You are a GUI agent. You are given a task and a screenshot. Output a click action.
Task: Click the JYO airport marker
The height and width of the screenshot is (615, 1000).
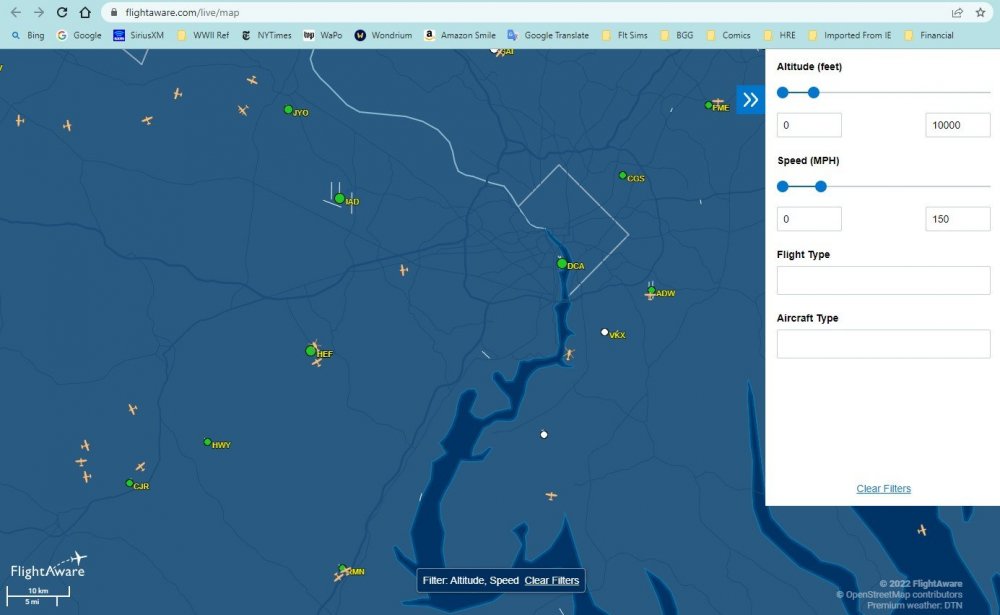288,111
